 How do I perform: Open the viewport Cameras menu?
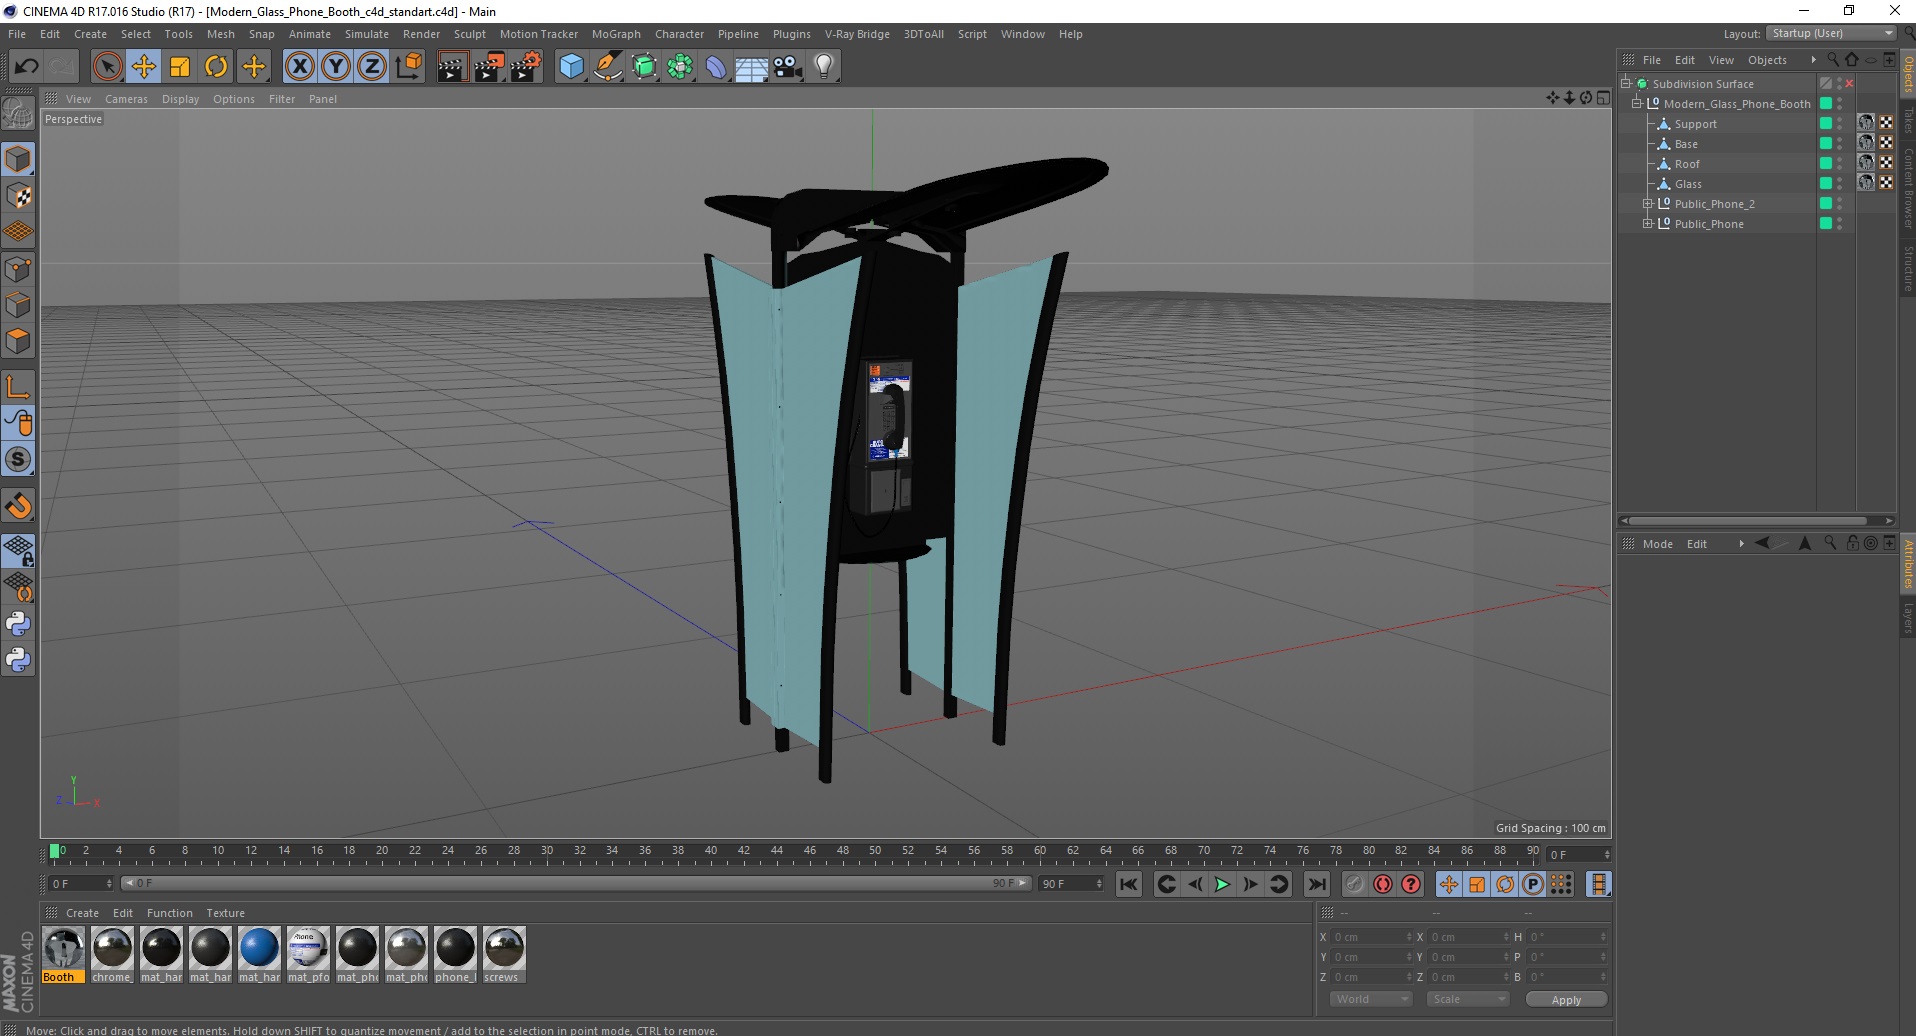pyautogui.click(x=126, y=99)
